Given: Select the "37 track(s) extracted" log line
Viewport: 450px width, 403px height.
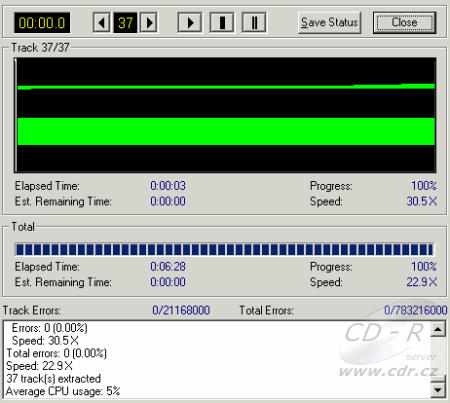Looking at the screenshot, I should coord(53,379).
